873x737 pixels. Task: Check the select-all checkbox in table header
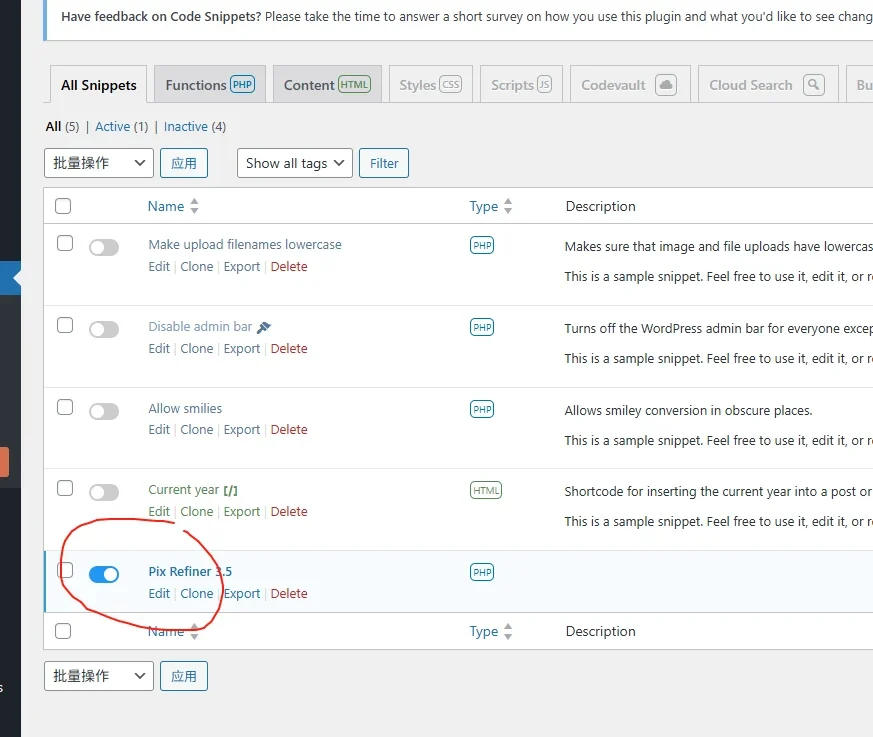click(x=63, y=206)
